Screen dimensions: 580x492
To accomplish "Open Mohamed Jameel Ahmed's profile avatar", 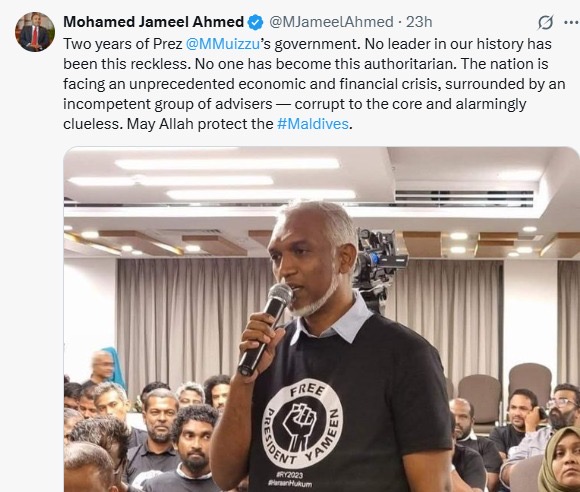I will coord(35,32).
